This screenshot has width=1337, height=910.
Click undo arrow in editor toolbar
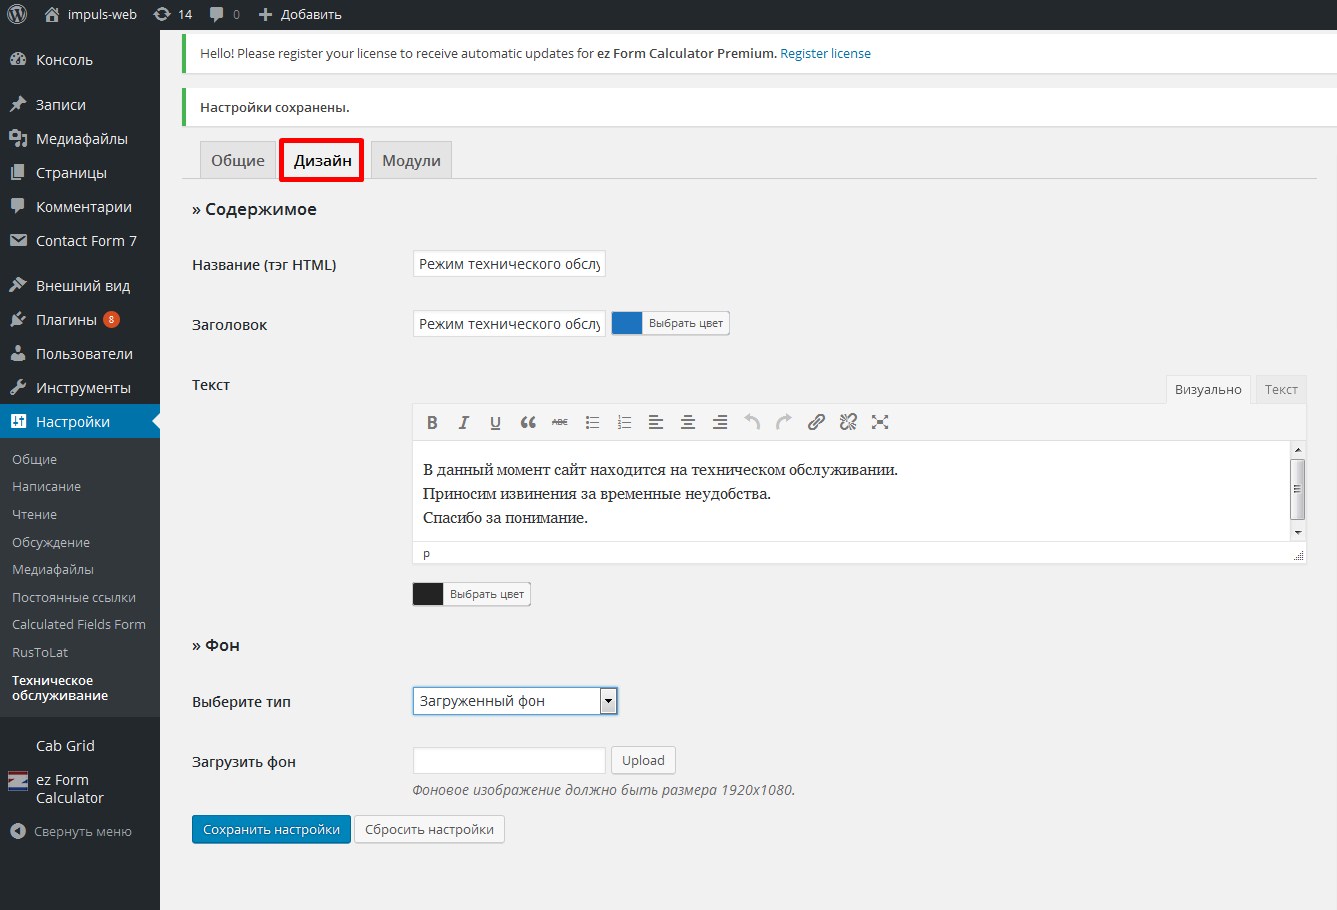752,422
